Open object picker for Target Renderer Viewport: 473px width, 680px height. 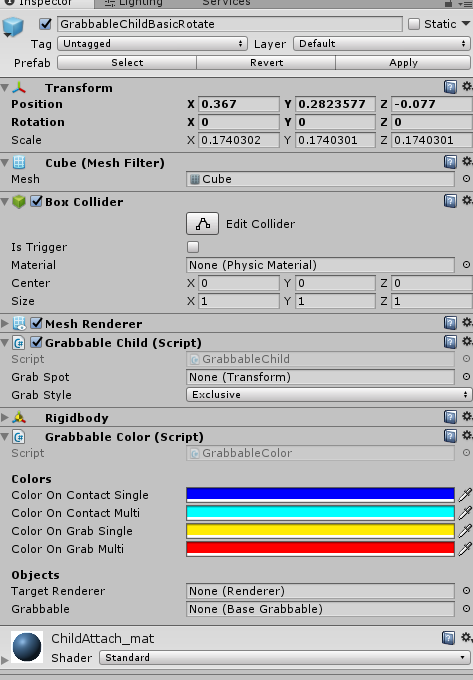point(466,591)
